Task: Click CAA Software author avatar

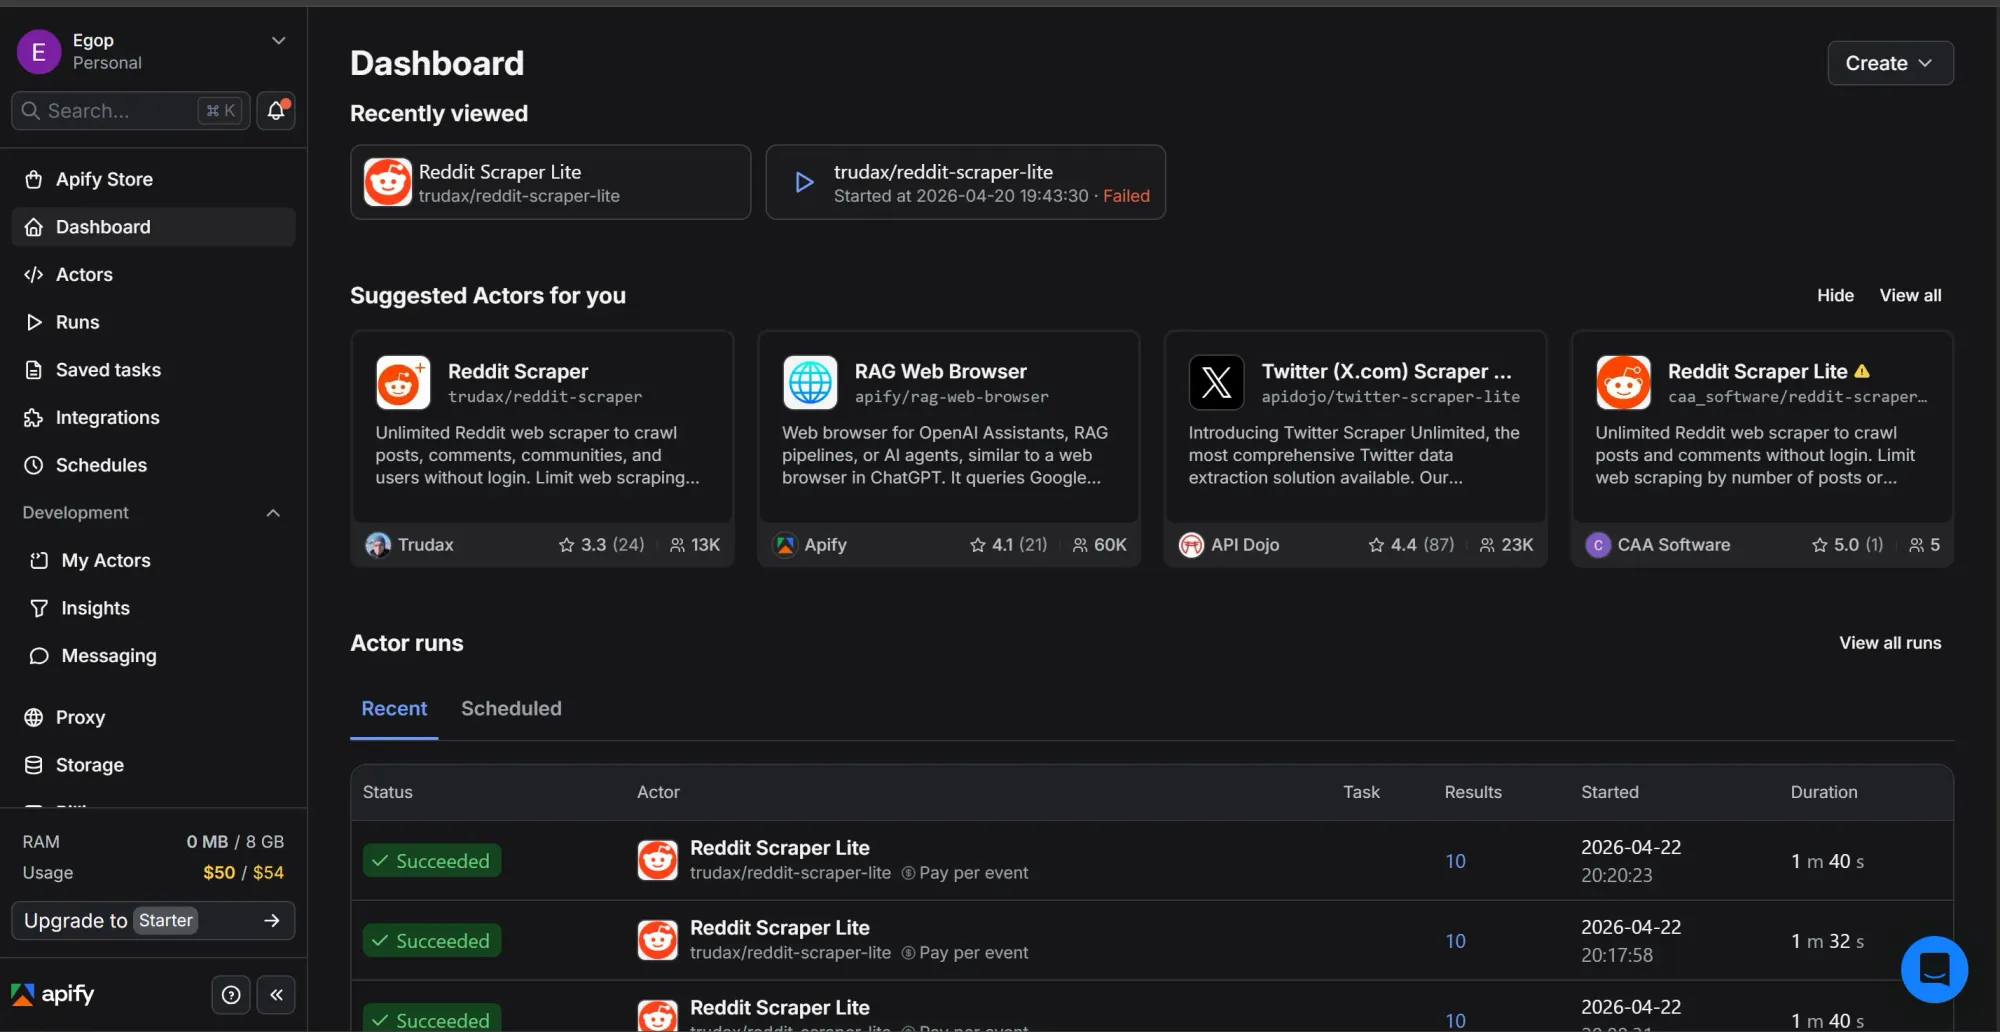Action: click(x=1598, y=544)
